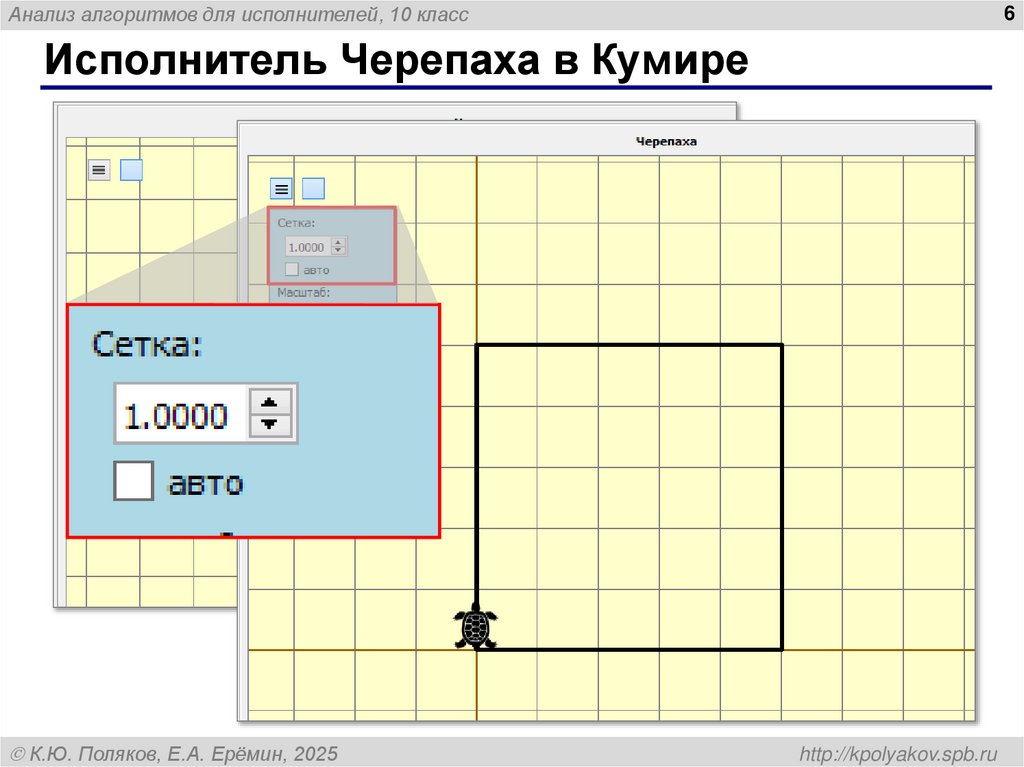Click the small stepper arrows beside 1.0000 field
Screen dimensions: 1024x767
[338, 246]
